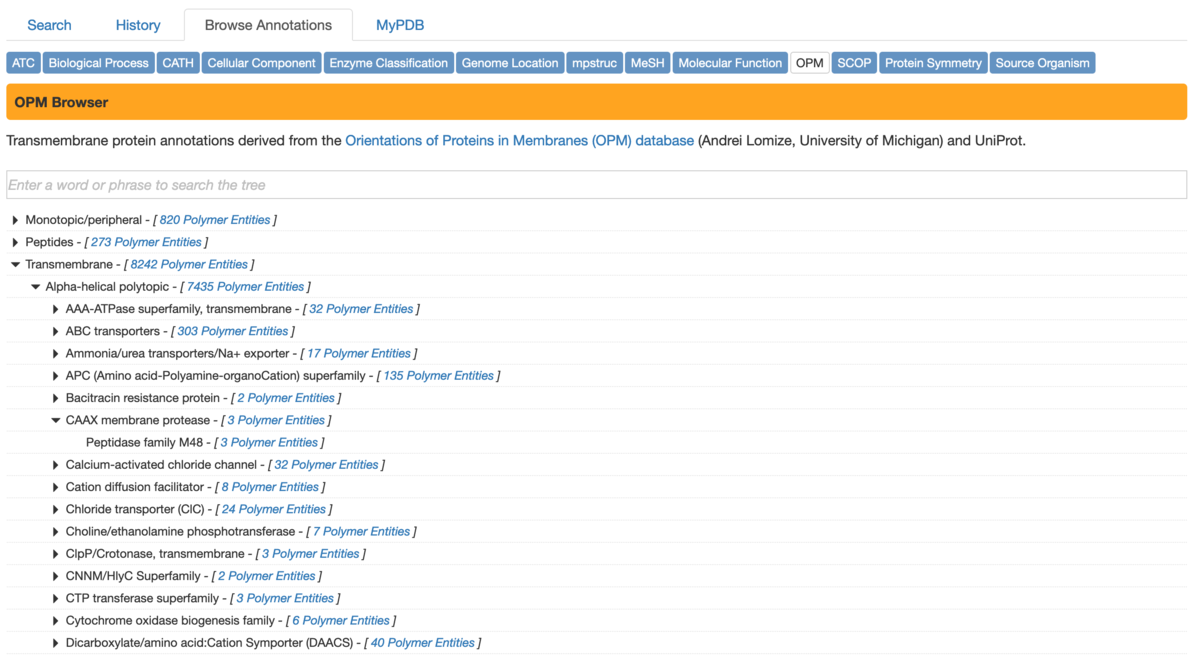Collapse the Transmembrane tree branch
Screen dimensions: 1200x655
14,264
